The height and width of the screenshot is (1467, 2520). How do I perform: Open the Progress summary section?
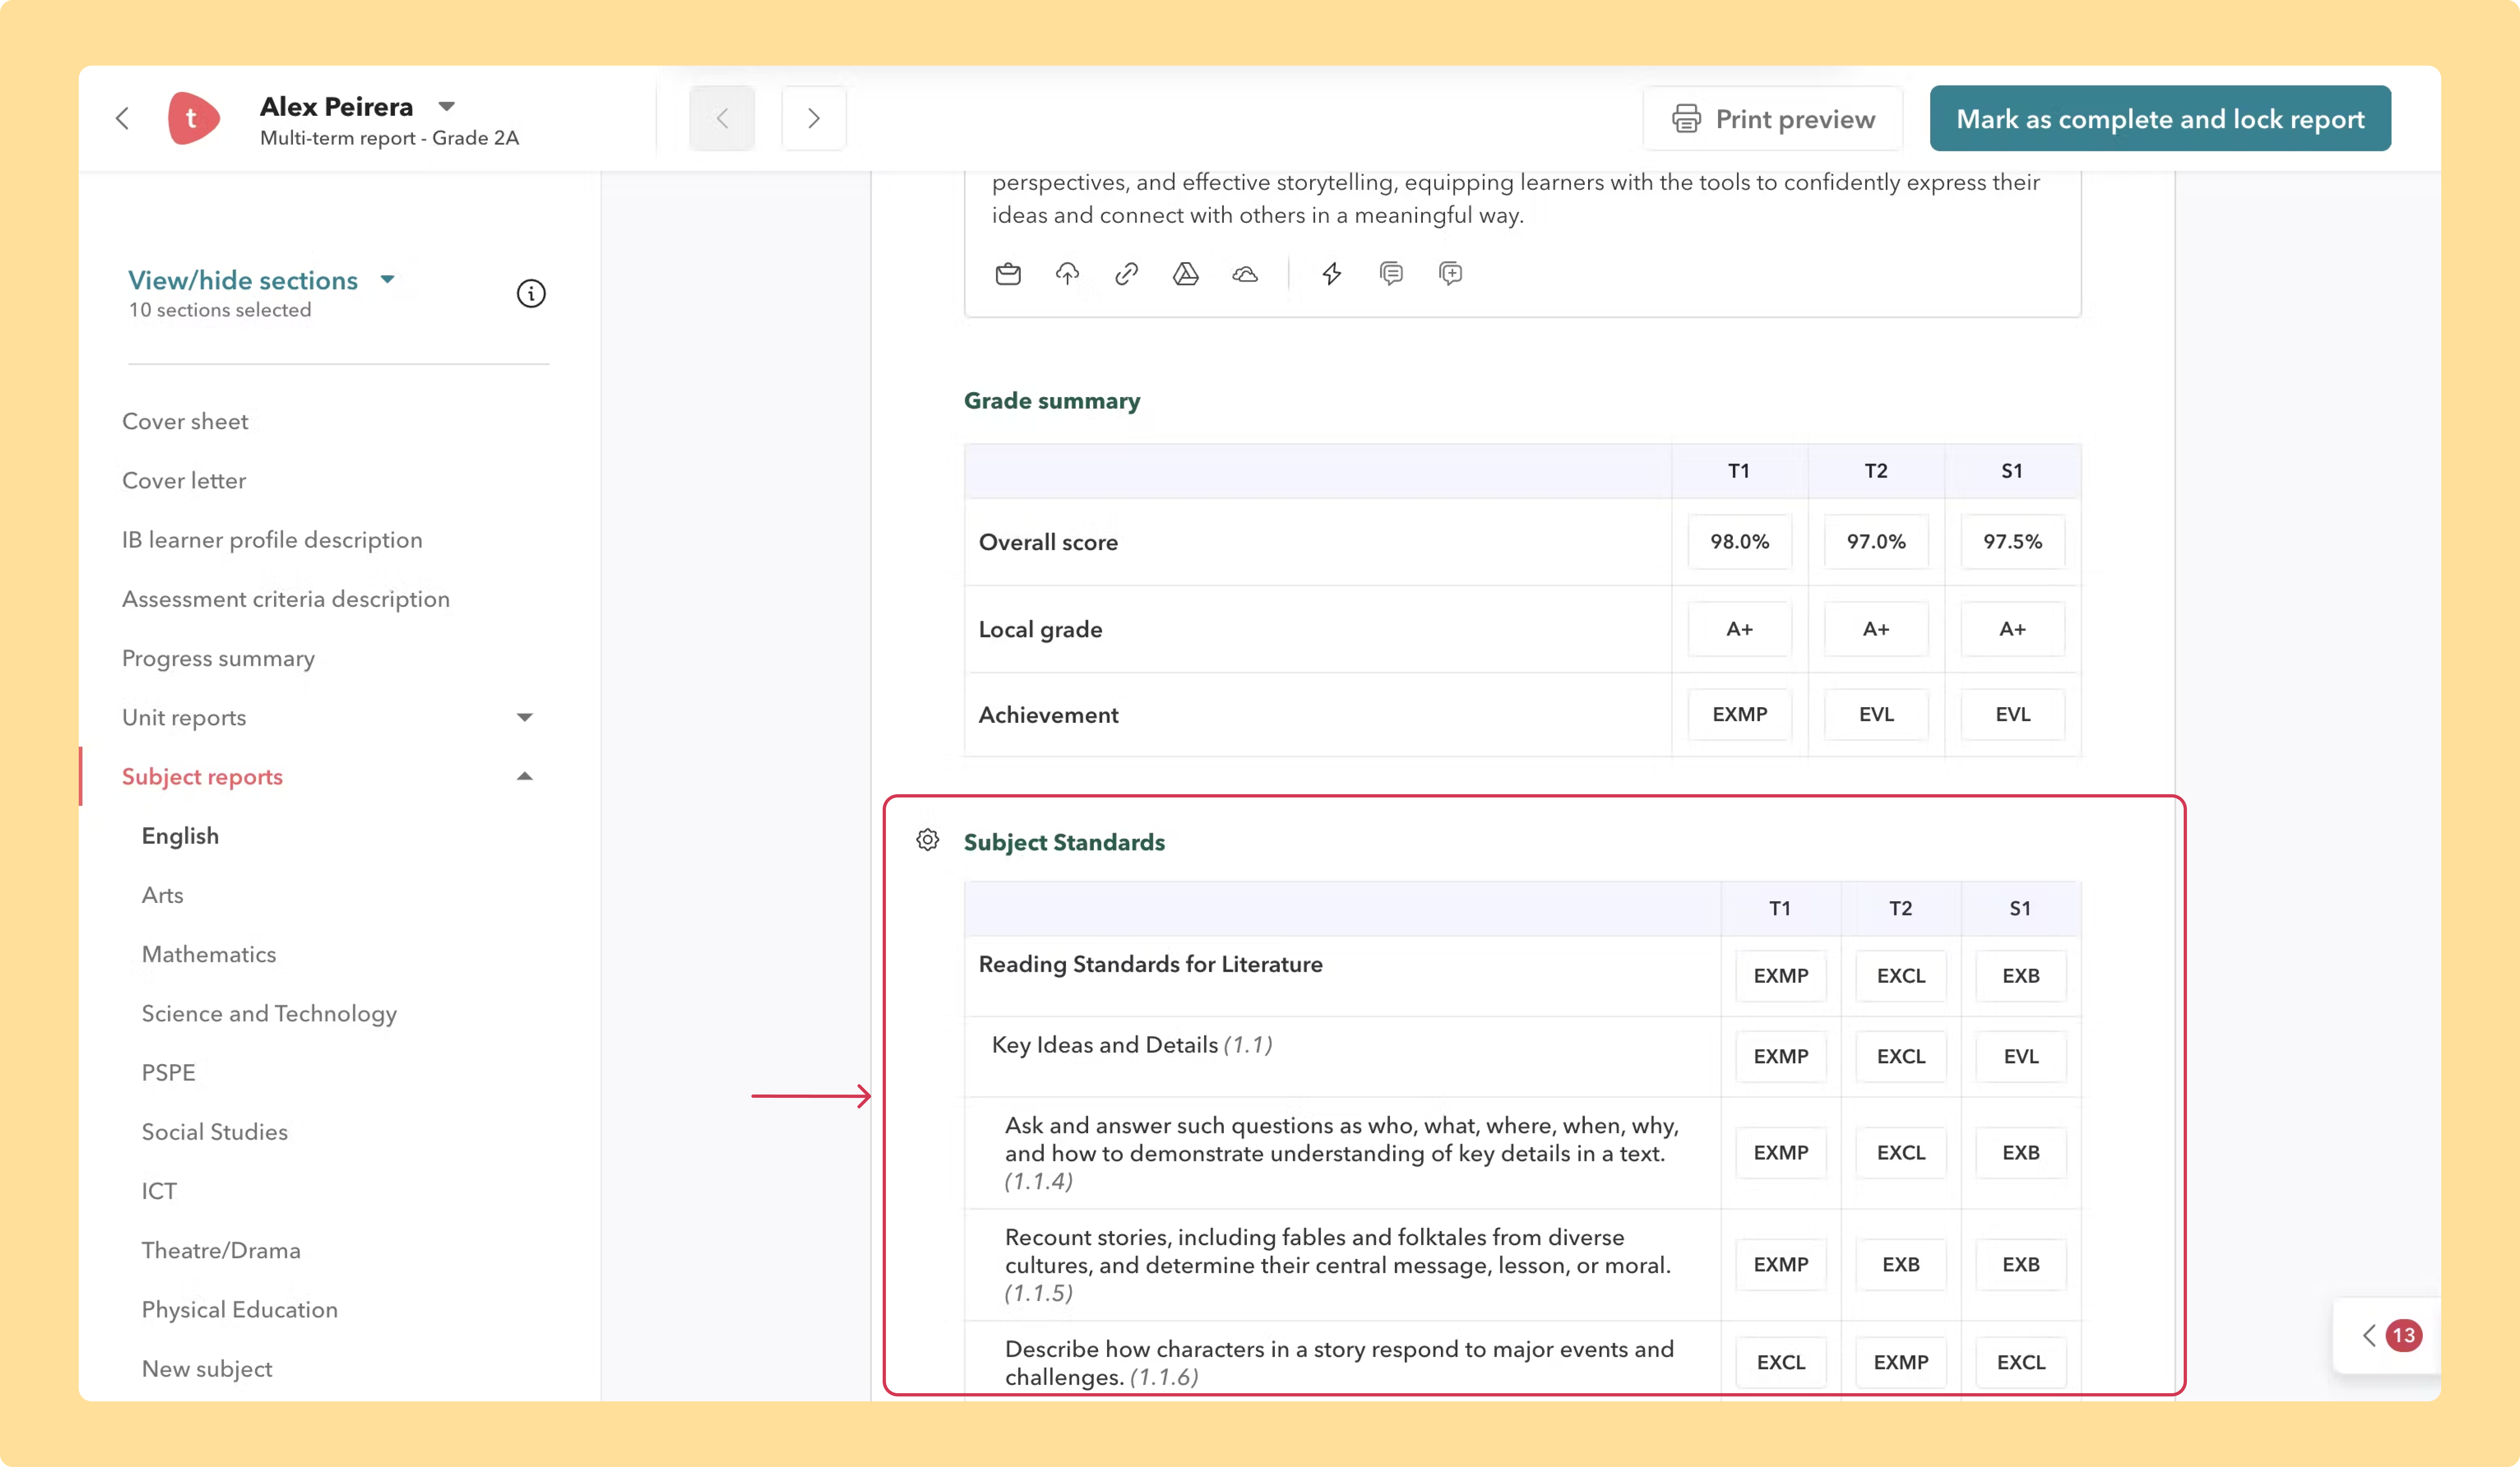pyautogui.click(x=218, y=658)
